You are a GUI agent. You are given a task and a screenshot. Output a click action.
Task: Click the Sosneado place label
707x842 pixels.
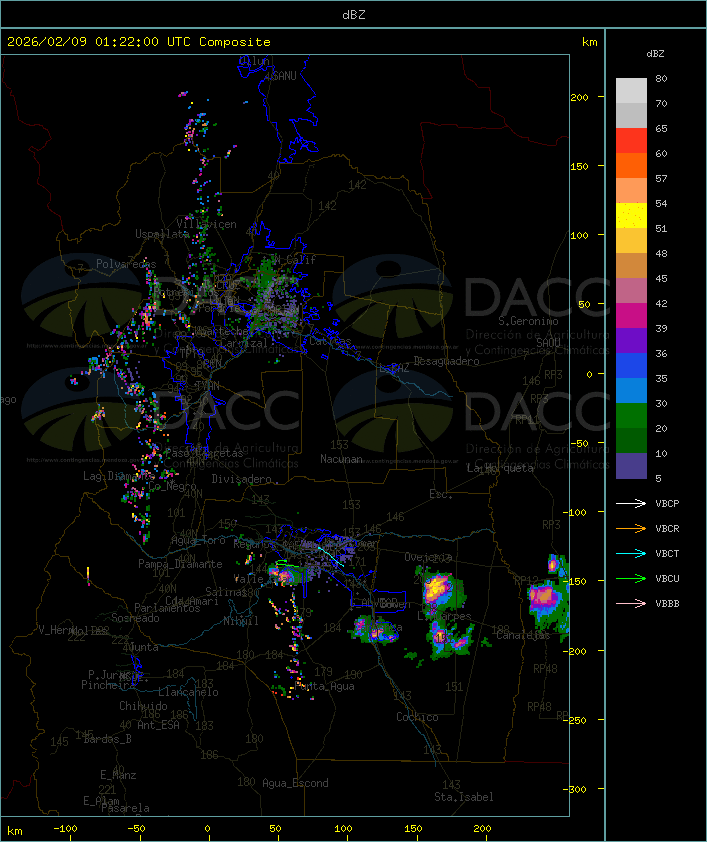pos(135,618)
